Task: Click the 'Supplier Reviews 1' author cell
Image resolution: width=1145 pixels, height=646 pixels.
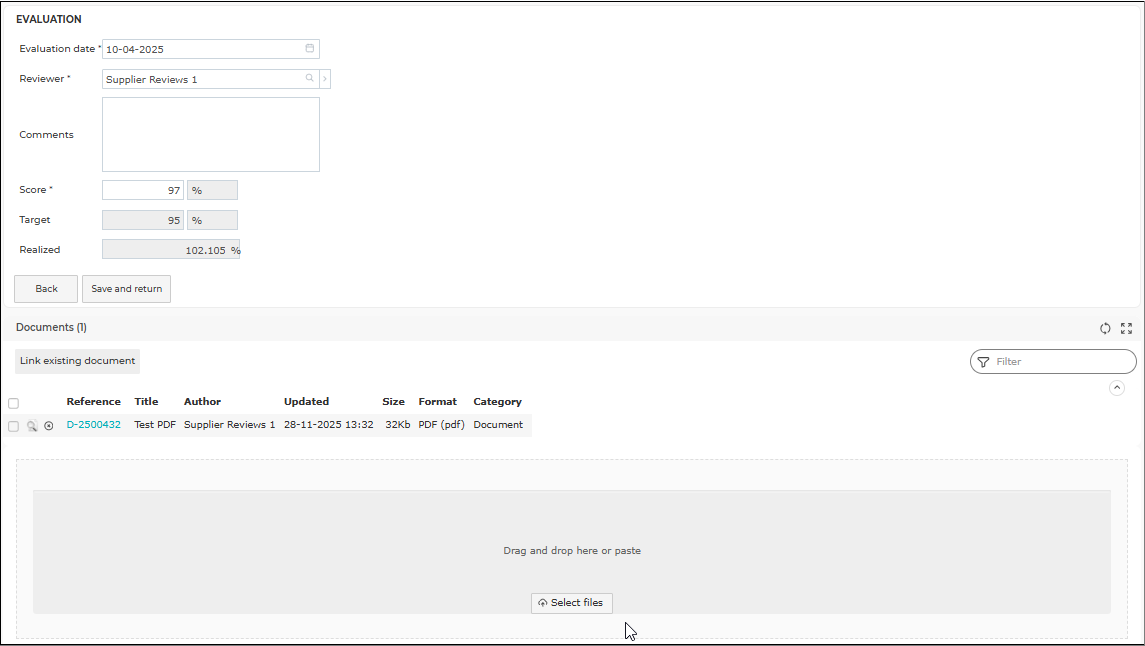Action: coord(229,425)
